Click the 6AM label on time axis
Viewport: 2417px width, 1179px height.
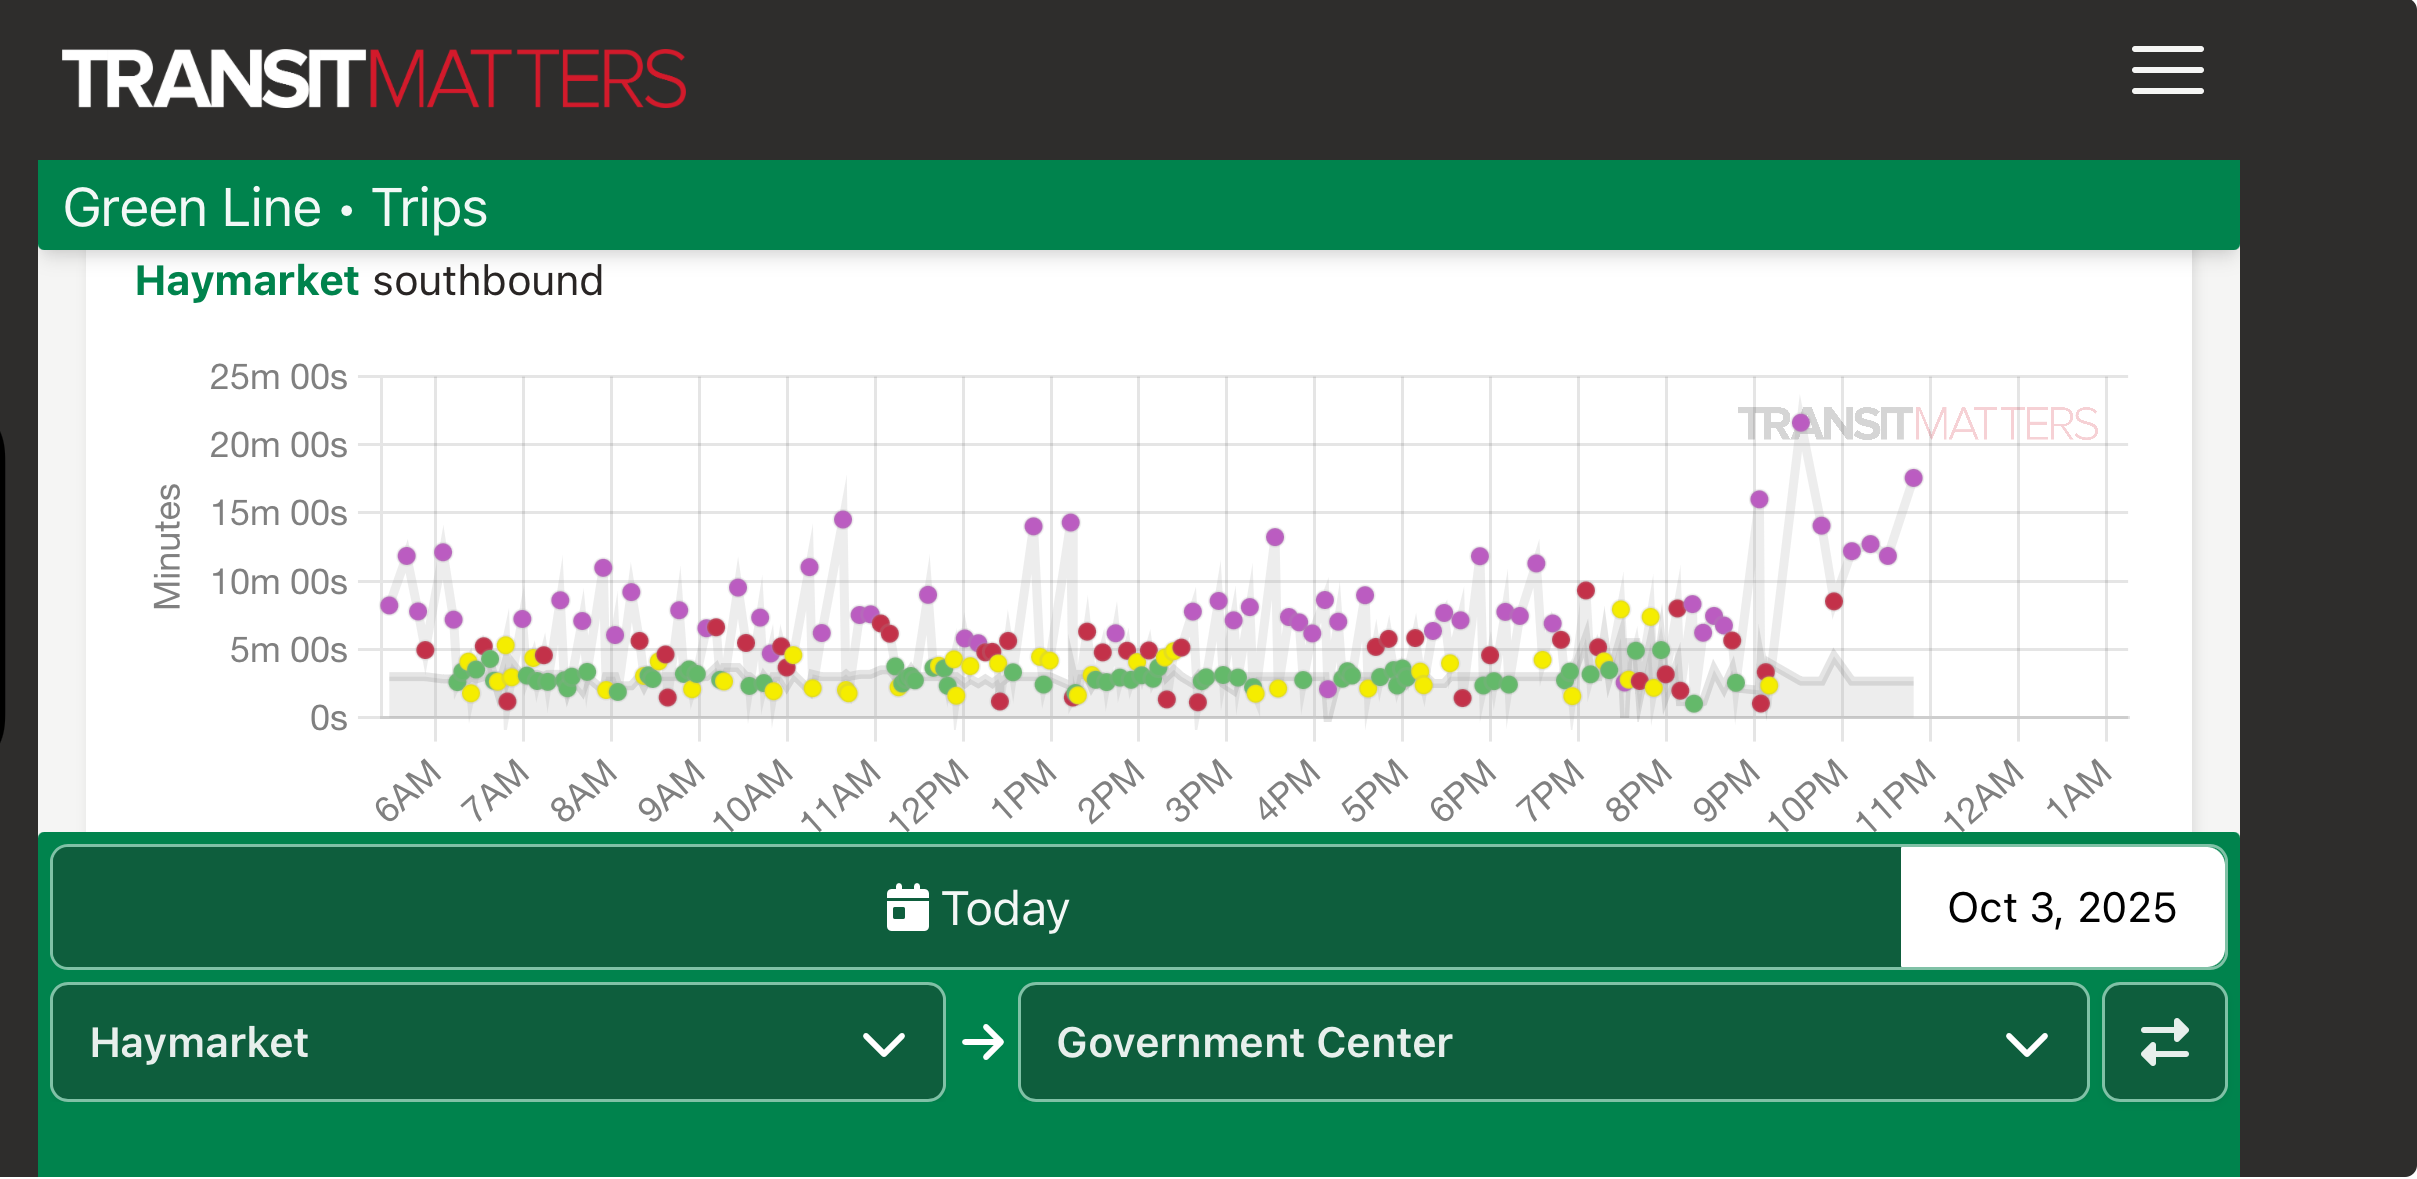[408, 790]
